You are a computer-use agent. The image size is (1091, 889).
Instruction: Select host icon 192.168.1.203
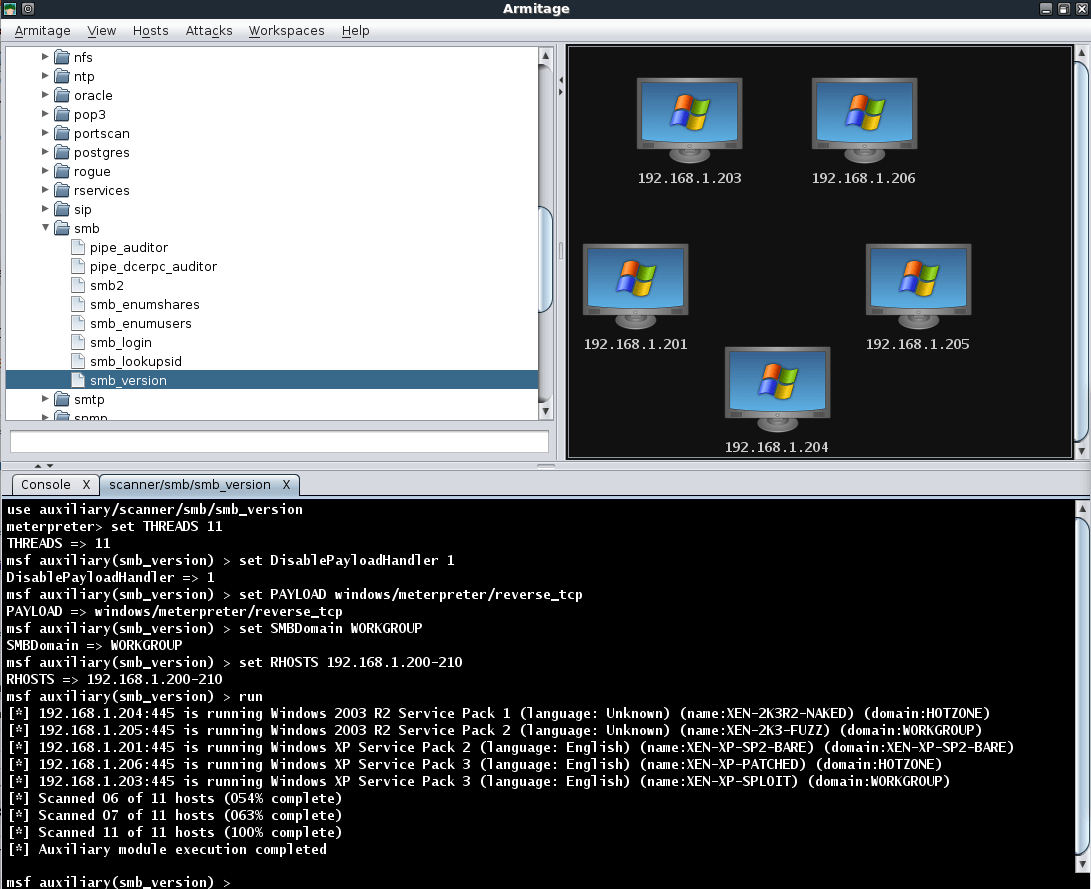pos(689,120)
